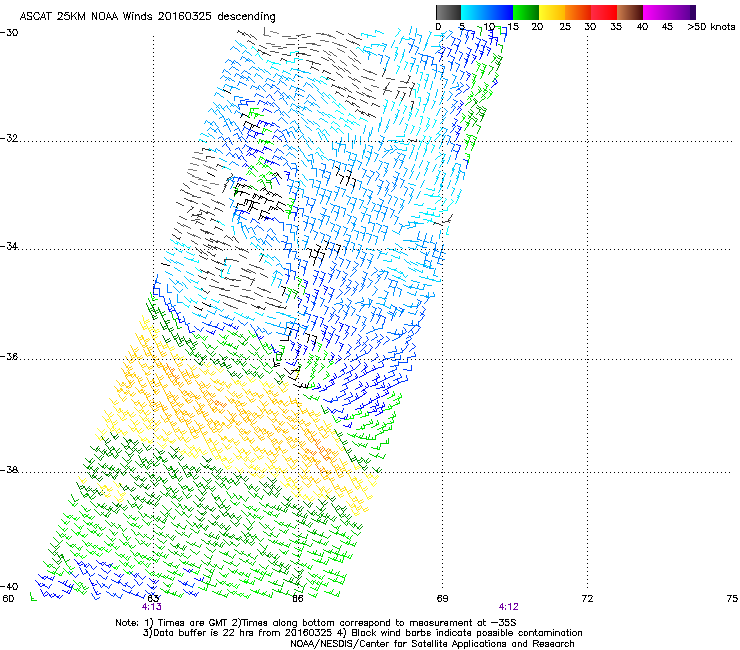Click the NOAA/NESDIS credit line
This screenshot has width=740, height=650.
432,644
